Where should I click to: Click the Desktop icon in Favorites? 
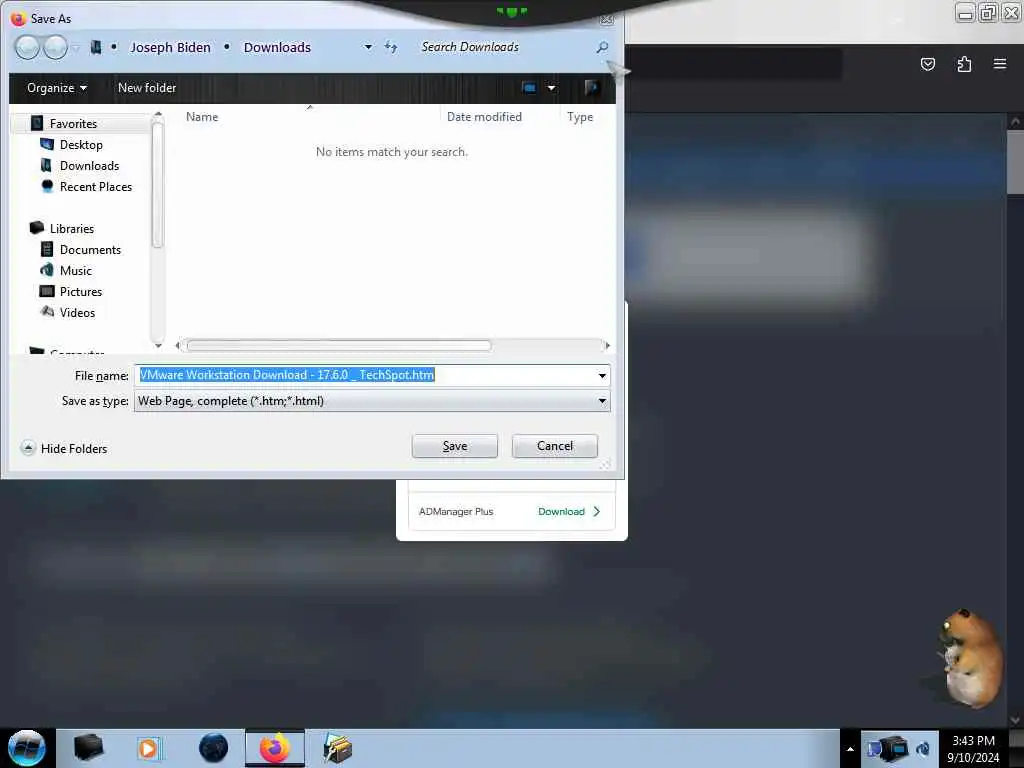(47, 144)
